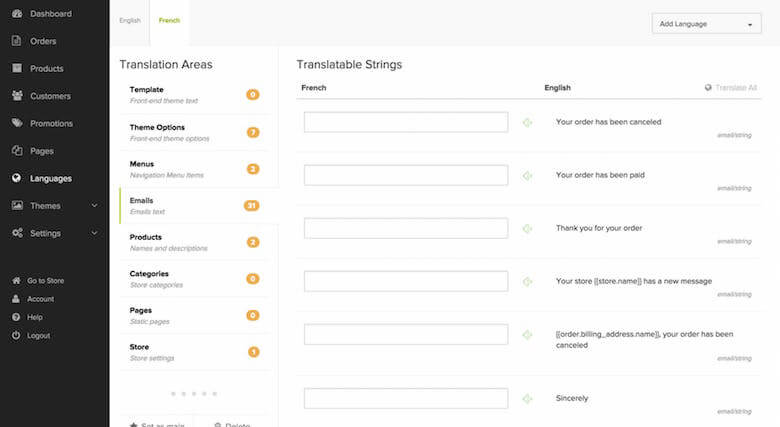Click copy arrow beside 'Your order has been paid'
This screenshot has height=427, width=780.
pos(528,175)
